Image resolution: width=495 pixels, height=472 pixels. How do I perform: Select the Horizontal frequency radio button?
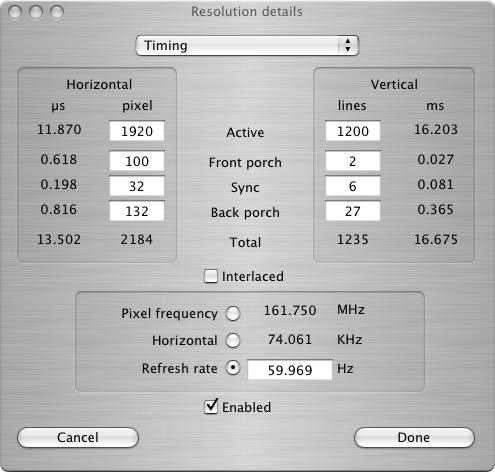tap(233, 340)
